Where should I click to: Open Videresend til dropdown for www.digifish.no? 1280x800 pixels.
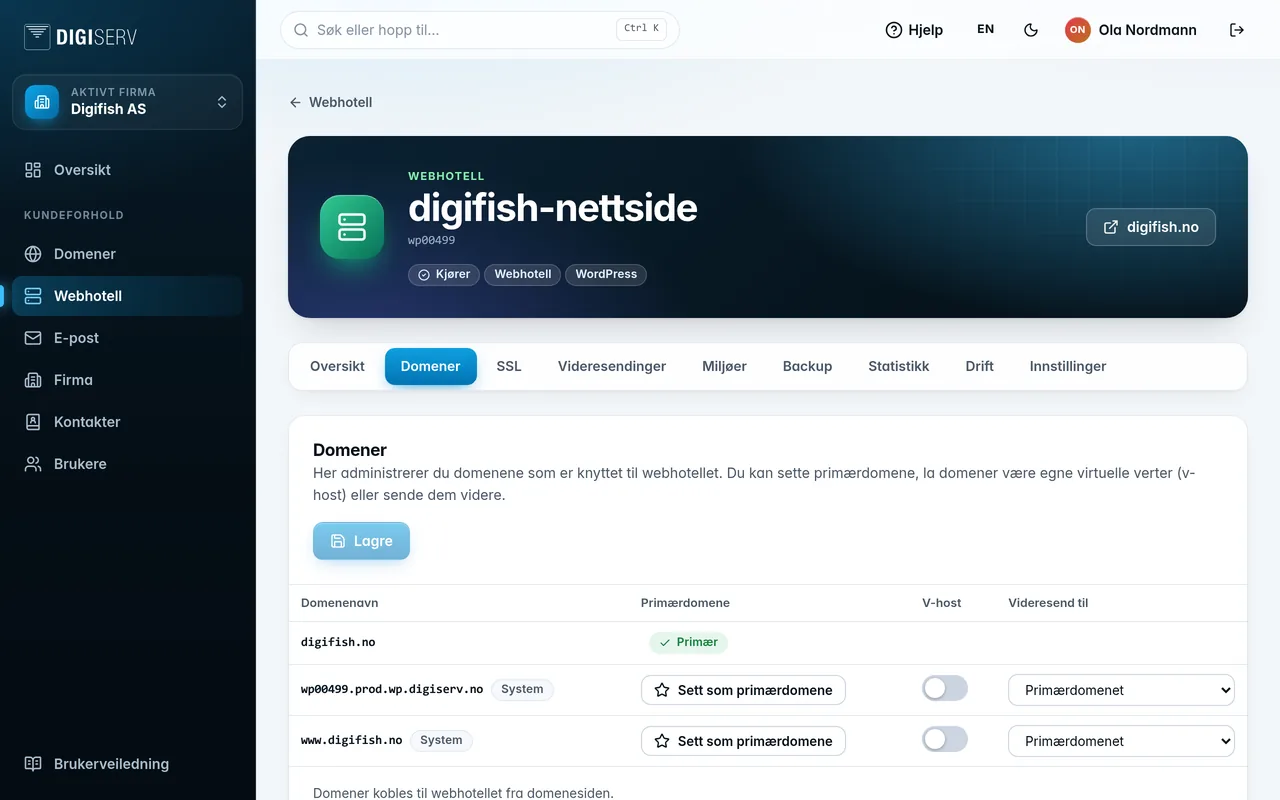[x=1121, y=741]
